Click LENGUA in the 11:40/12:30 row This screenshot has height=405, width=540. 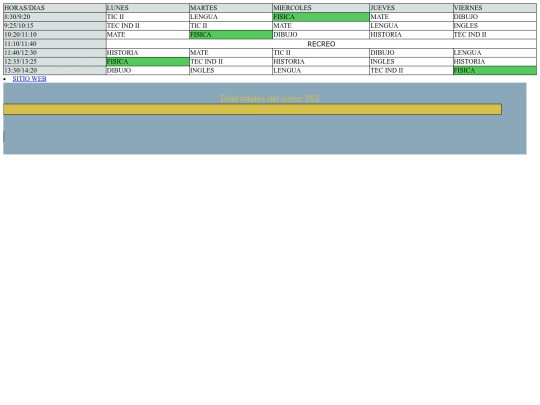[495, 53]
